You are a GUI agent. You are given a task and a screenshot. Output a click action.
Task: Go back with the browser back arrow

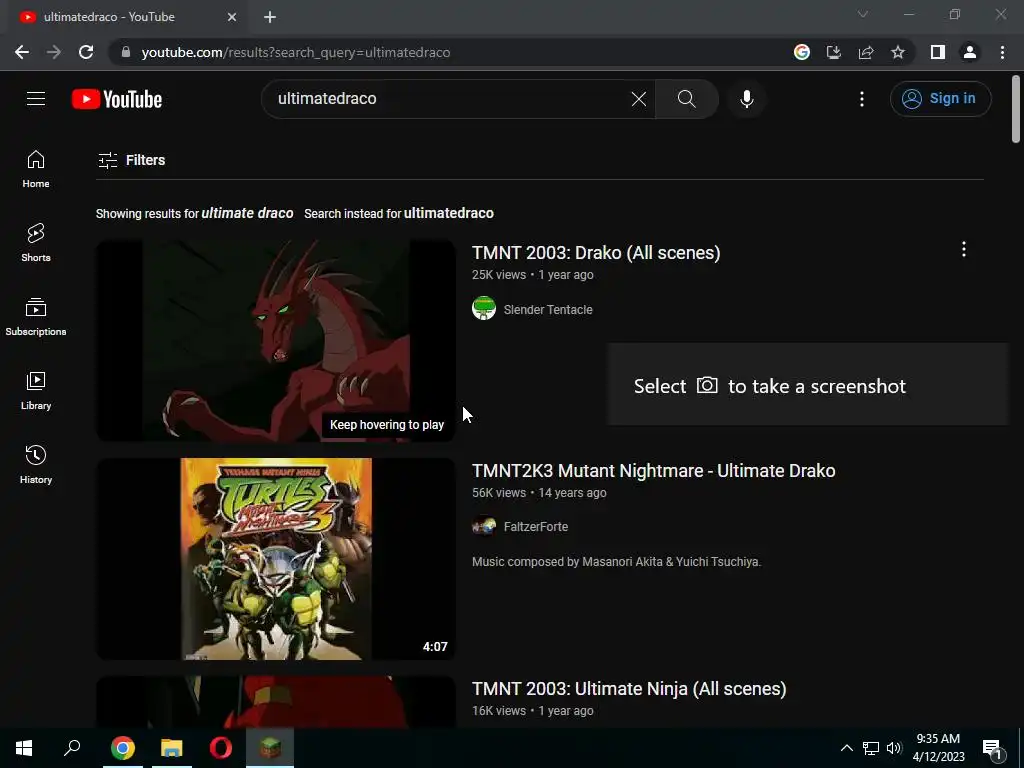(22, 52)
